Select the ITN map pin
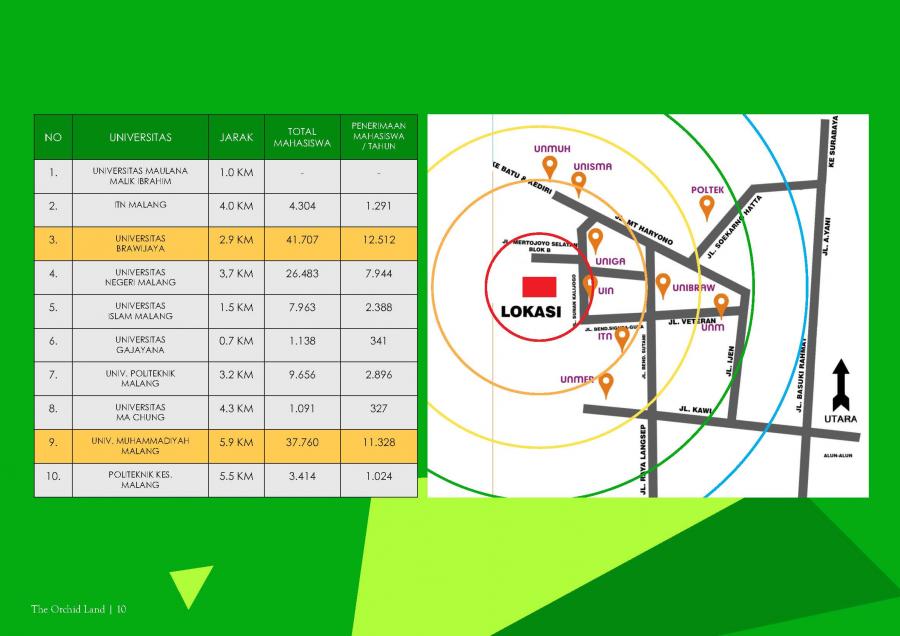Image resolution: width=900 pixels, height=636 pixels. (x=622, y=337)
